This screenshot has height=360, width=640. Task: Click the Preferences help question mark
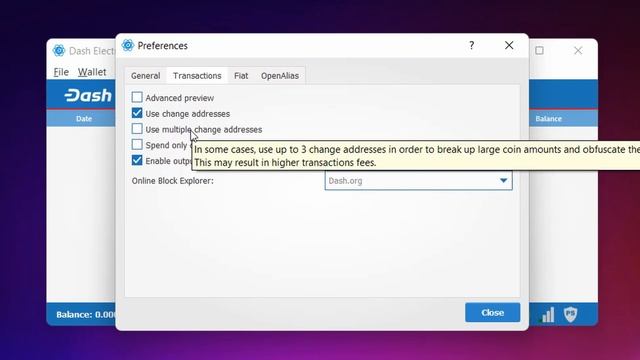pyautogui.click(x=471, y=45)
